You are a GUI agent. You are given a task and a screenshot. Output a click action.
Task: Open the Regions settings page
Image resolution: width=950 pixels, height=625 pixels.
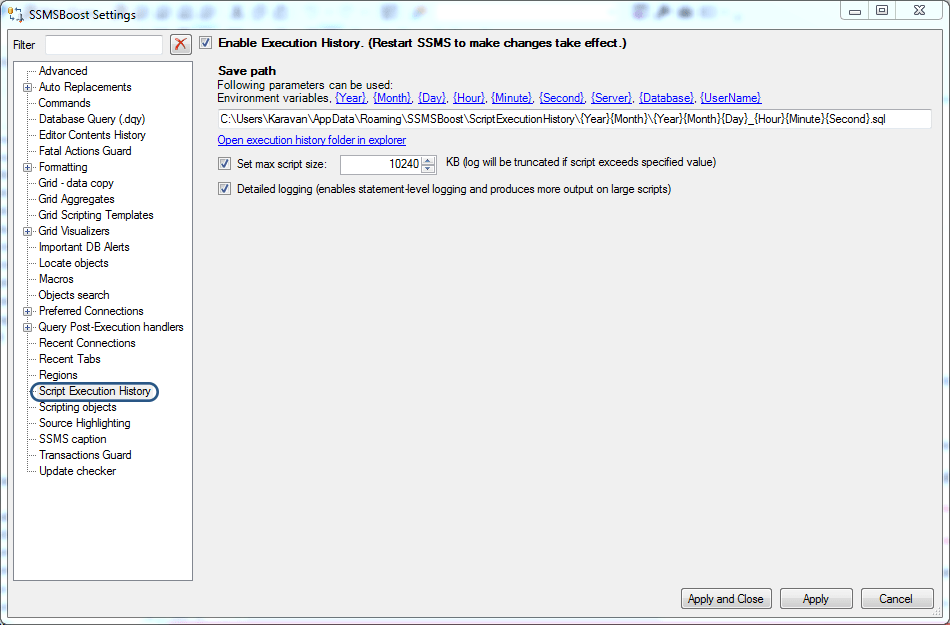click(58, 375)
